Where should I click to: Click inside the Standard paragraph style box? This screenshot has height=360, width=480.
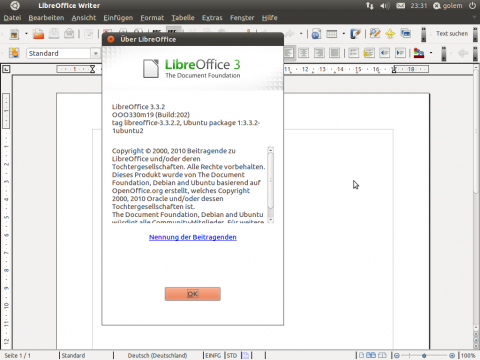(x=59, y=53)
